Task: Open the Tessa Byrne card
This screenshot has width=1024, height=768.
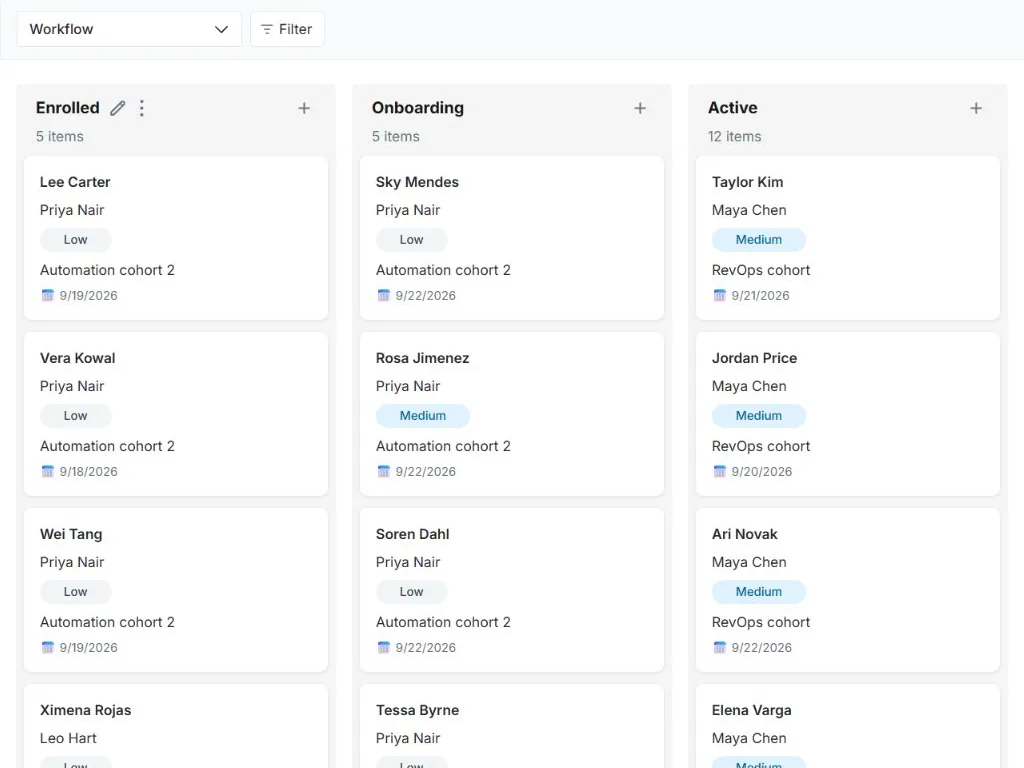Action: [512, 726]
